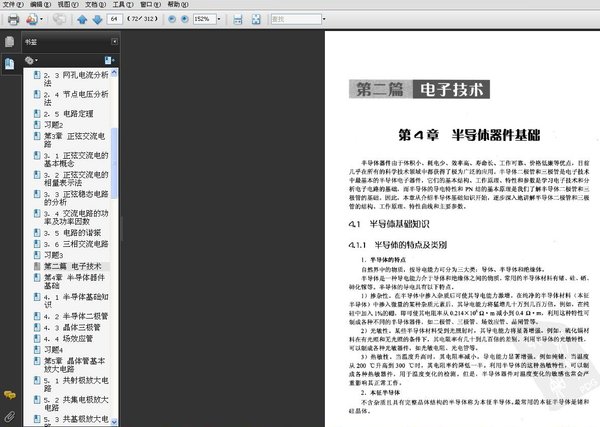Click bookmark list scroll-up arrow
Image resolution: width=600 pixels, height=427 pixels.
(x=114, y=73)
